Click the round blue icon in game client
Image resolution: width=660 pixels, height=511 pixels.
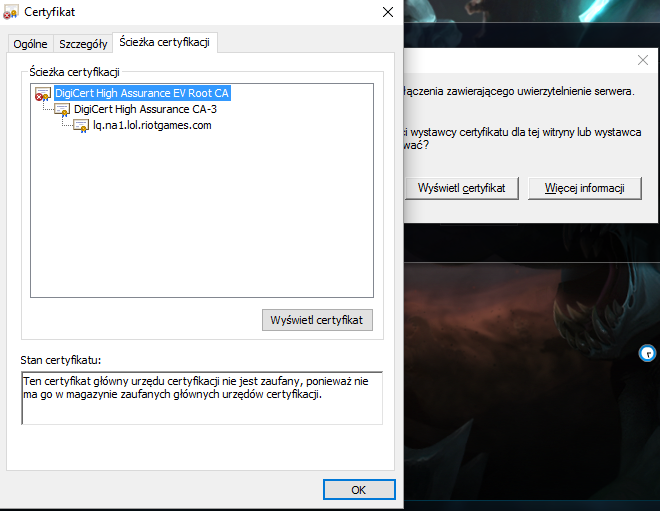647,353
